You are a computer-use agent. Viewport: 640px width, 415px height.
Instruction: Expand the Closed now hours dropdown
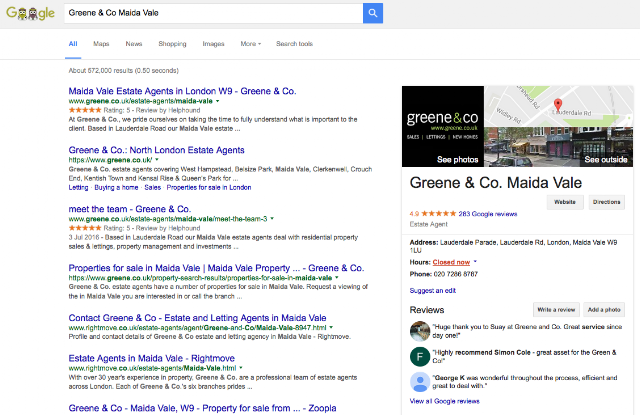click(475, 262)
